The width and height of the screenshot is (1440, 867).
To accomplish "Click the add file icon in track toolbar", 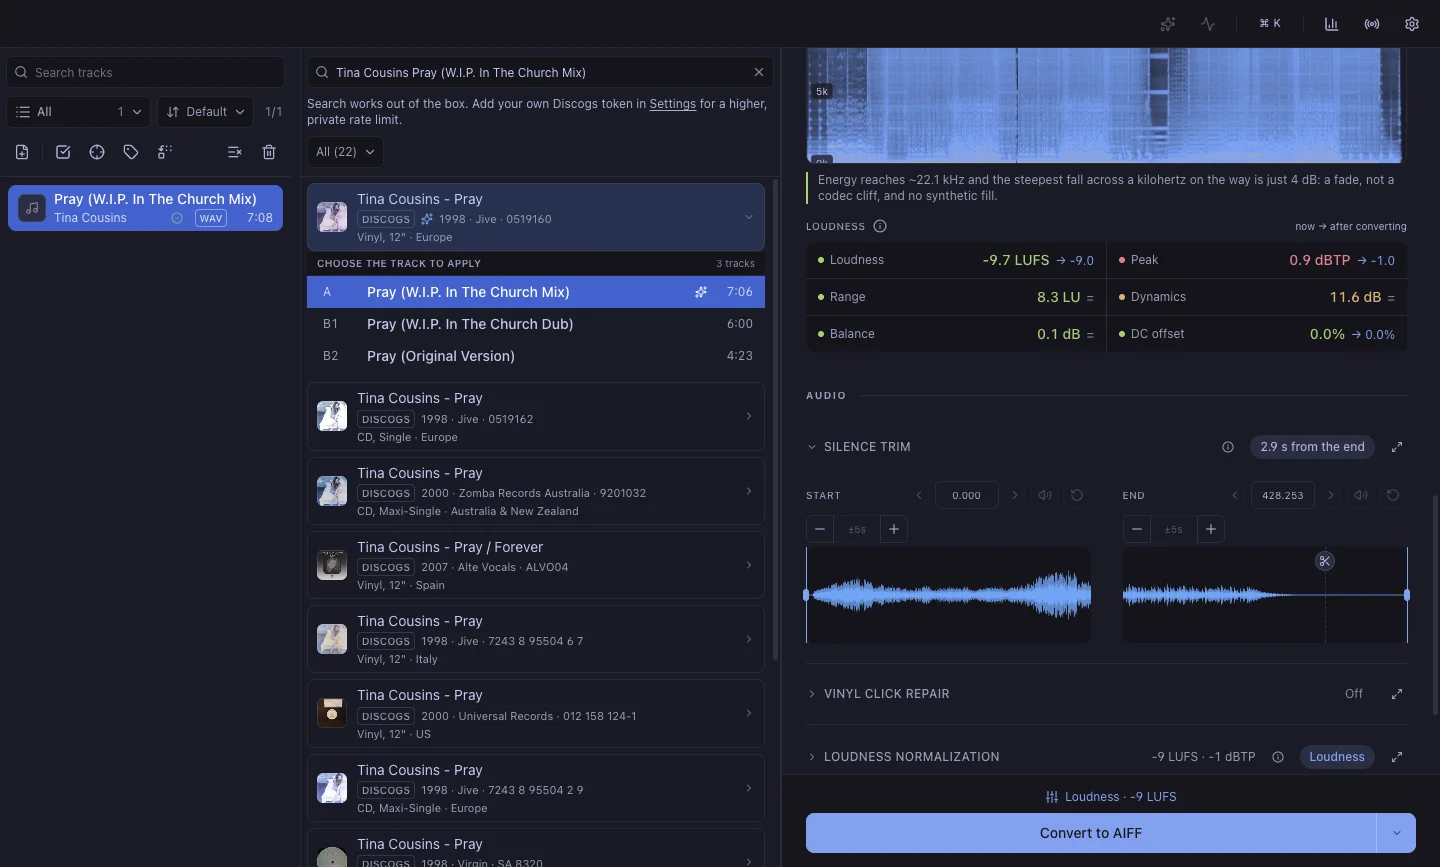I will [22, 152].
